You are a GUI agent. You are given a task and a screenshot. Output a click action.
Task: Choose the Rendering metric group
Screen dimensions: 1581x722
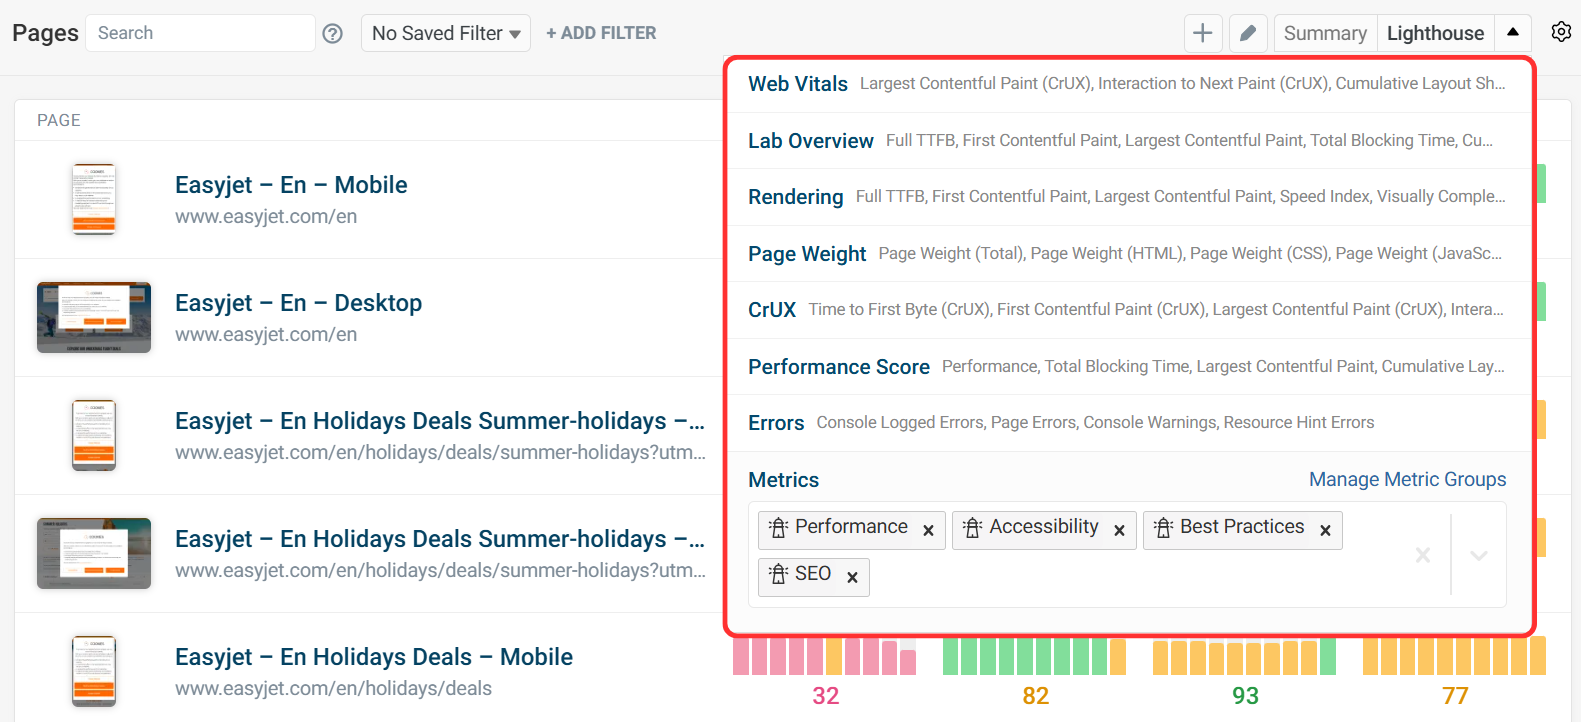(1129, 197)
